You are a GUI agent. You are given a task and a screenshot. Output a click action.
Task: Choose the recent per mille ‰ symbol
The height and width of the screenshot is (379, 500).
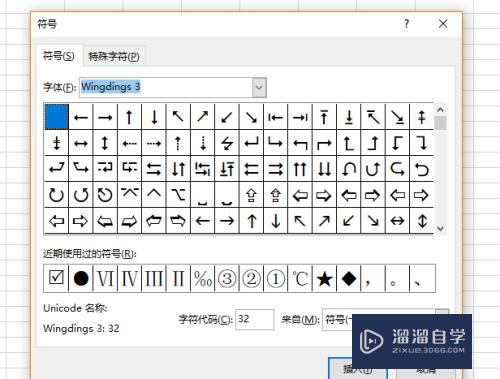click(x=203, y=278)
